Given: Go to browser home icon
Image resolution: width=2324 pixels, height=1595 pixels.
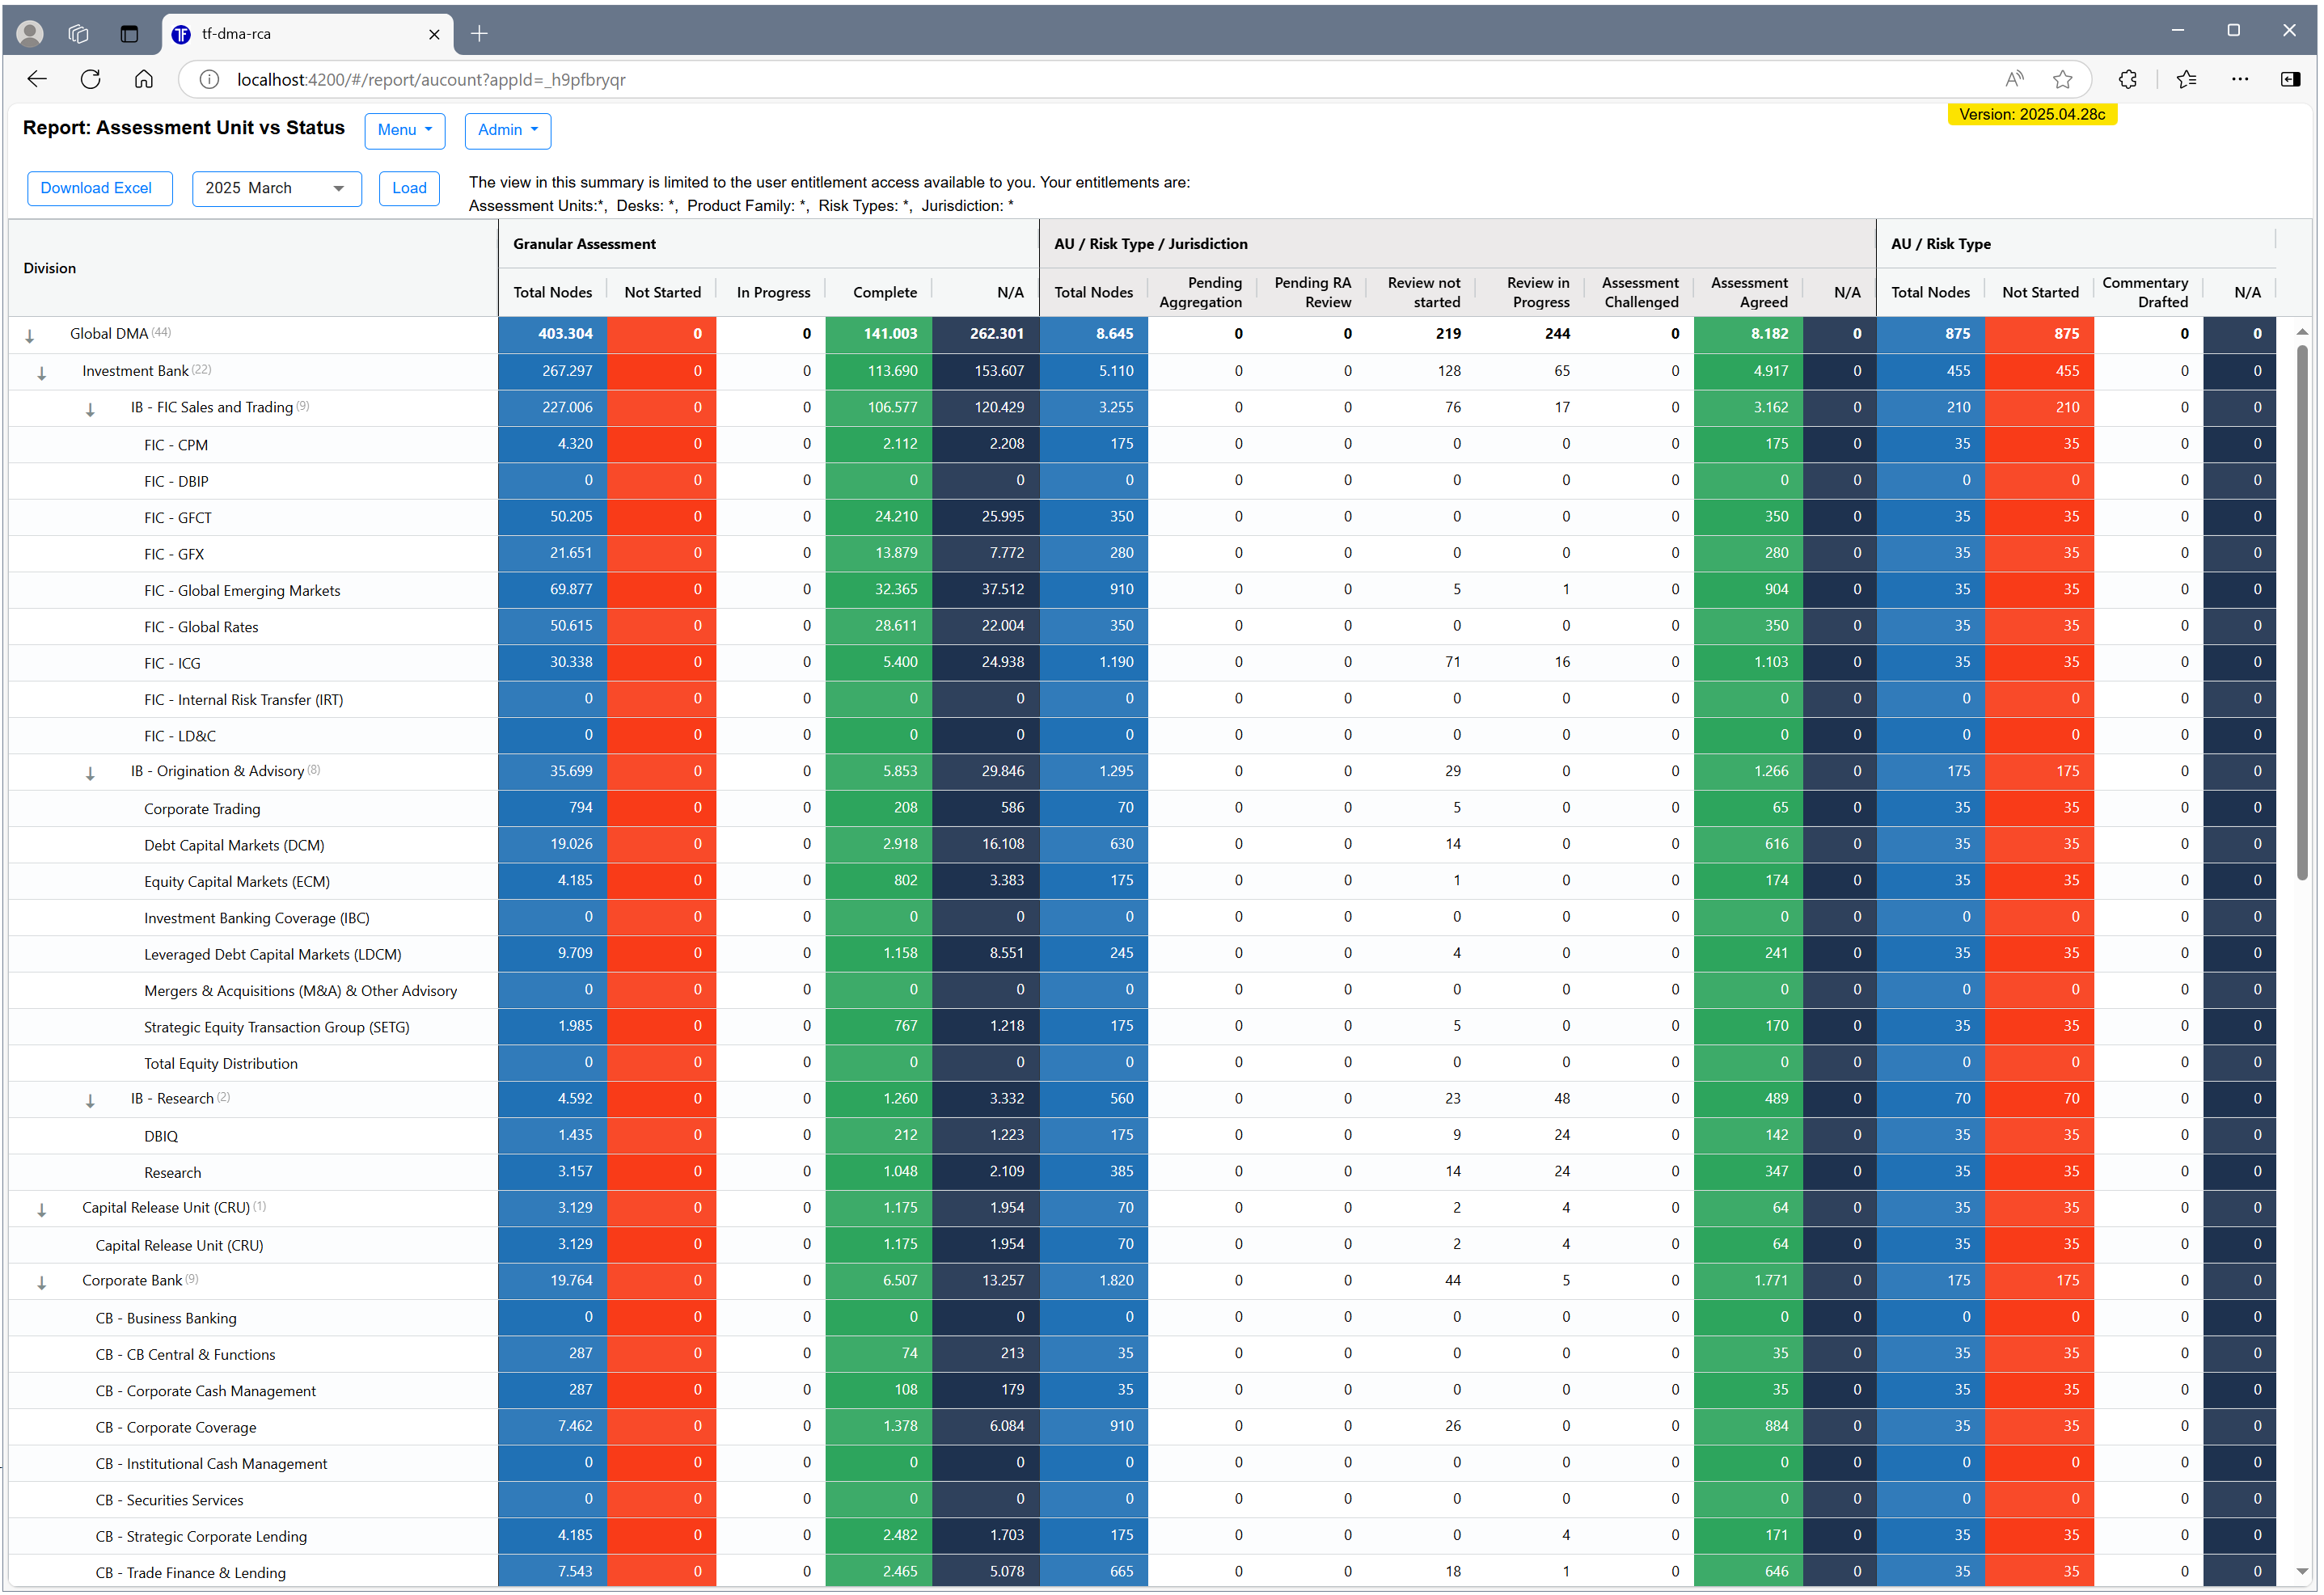Looking at the screenshot, I should (x=144, y=79).
